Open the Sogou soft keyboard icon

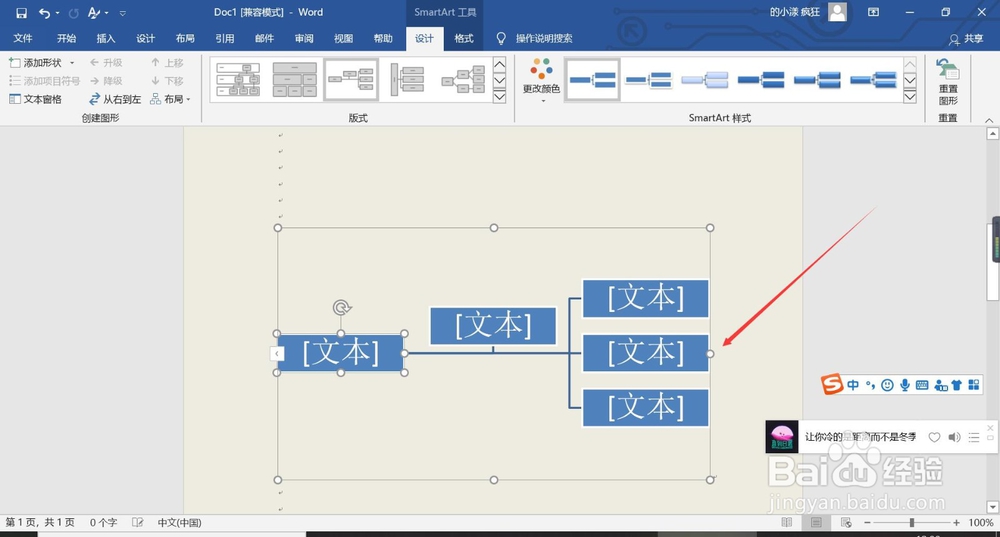(x=922, y=385)
